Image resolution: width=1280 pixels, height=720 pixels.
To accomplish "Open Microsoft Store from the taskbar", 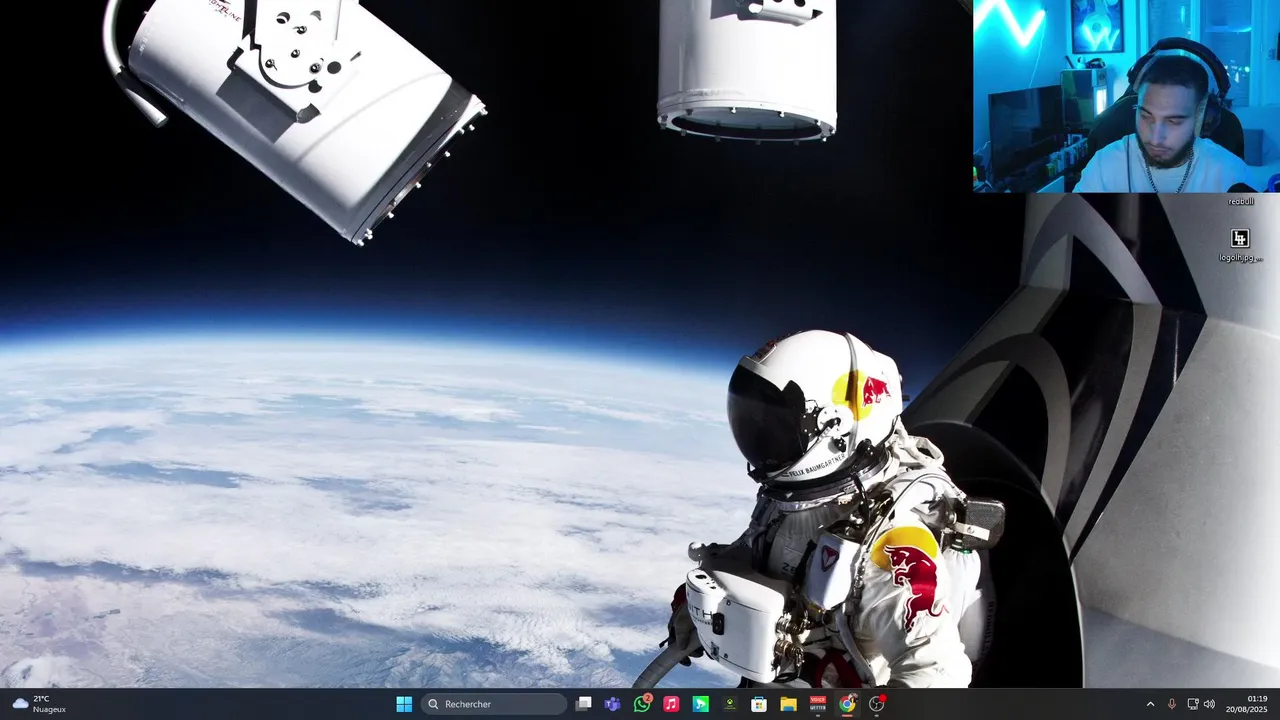I will pos(759,704).
